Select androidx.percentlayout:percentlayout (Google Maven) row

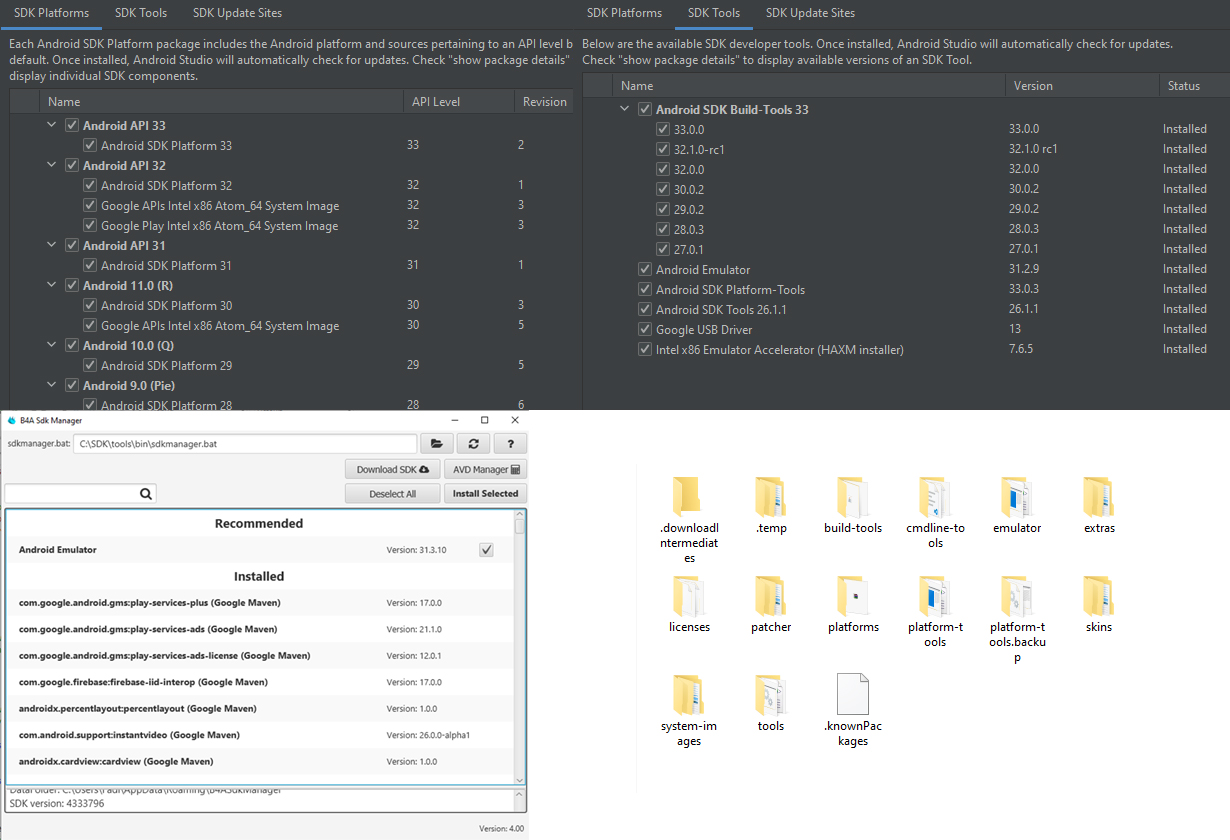[259, 708]
